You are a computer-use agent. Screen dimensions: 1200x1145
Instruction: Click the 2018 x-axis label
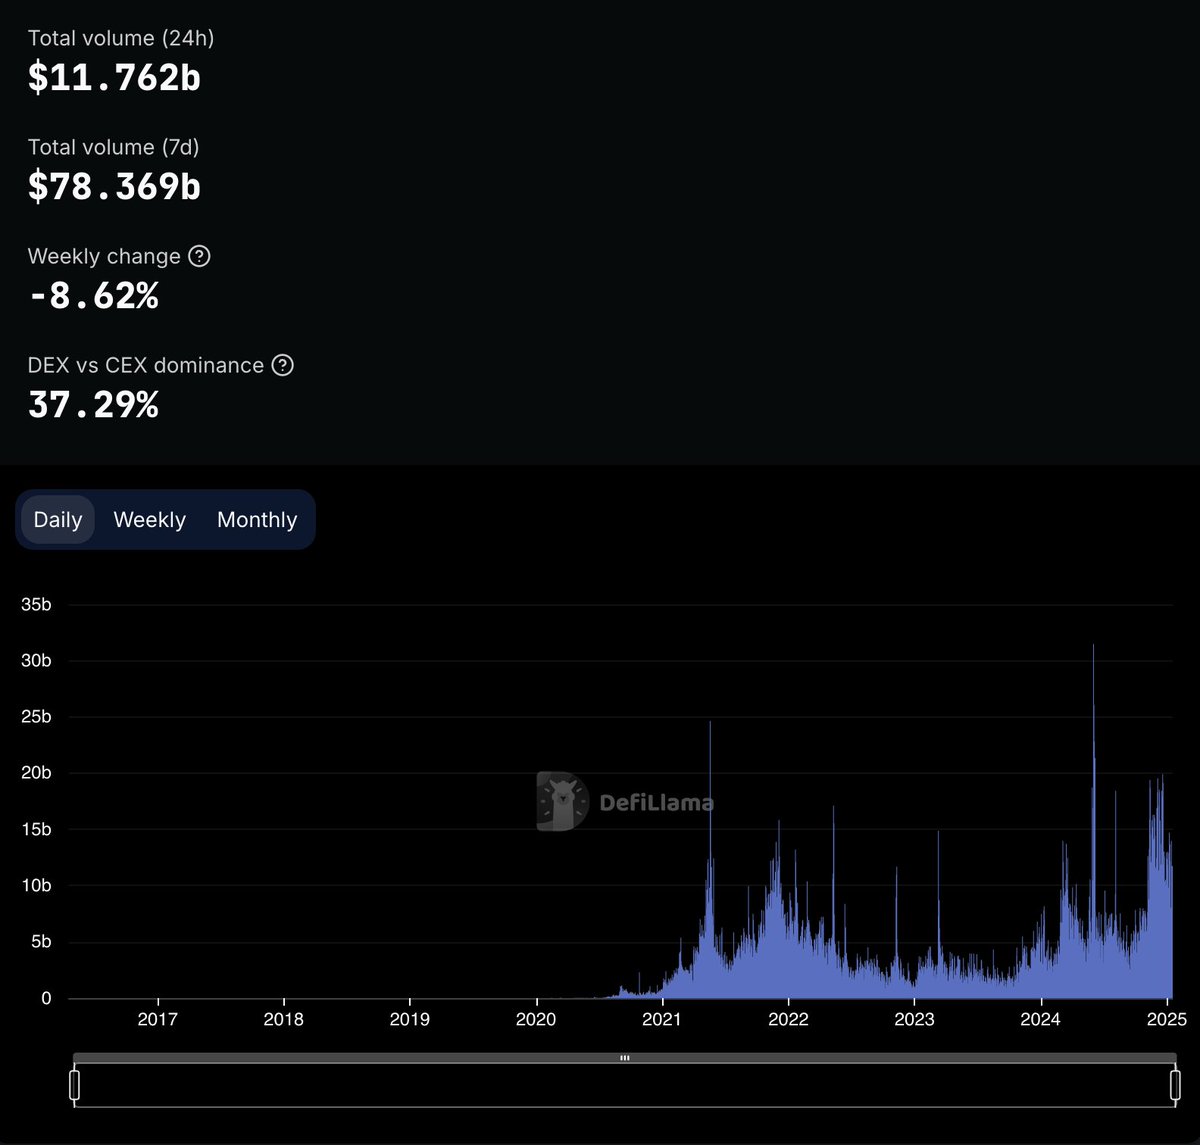pos(284,1019)
